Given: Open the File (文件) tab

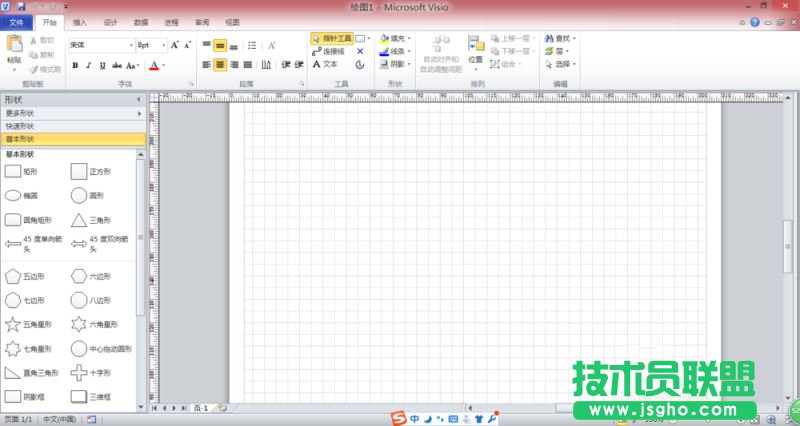Looking at the screenshot, I should (16, 22).
